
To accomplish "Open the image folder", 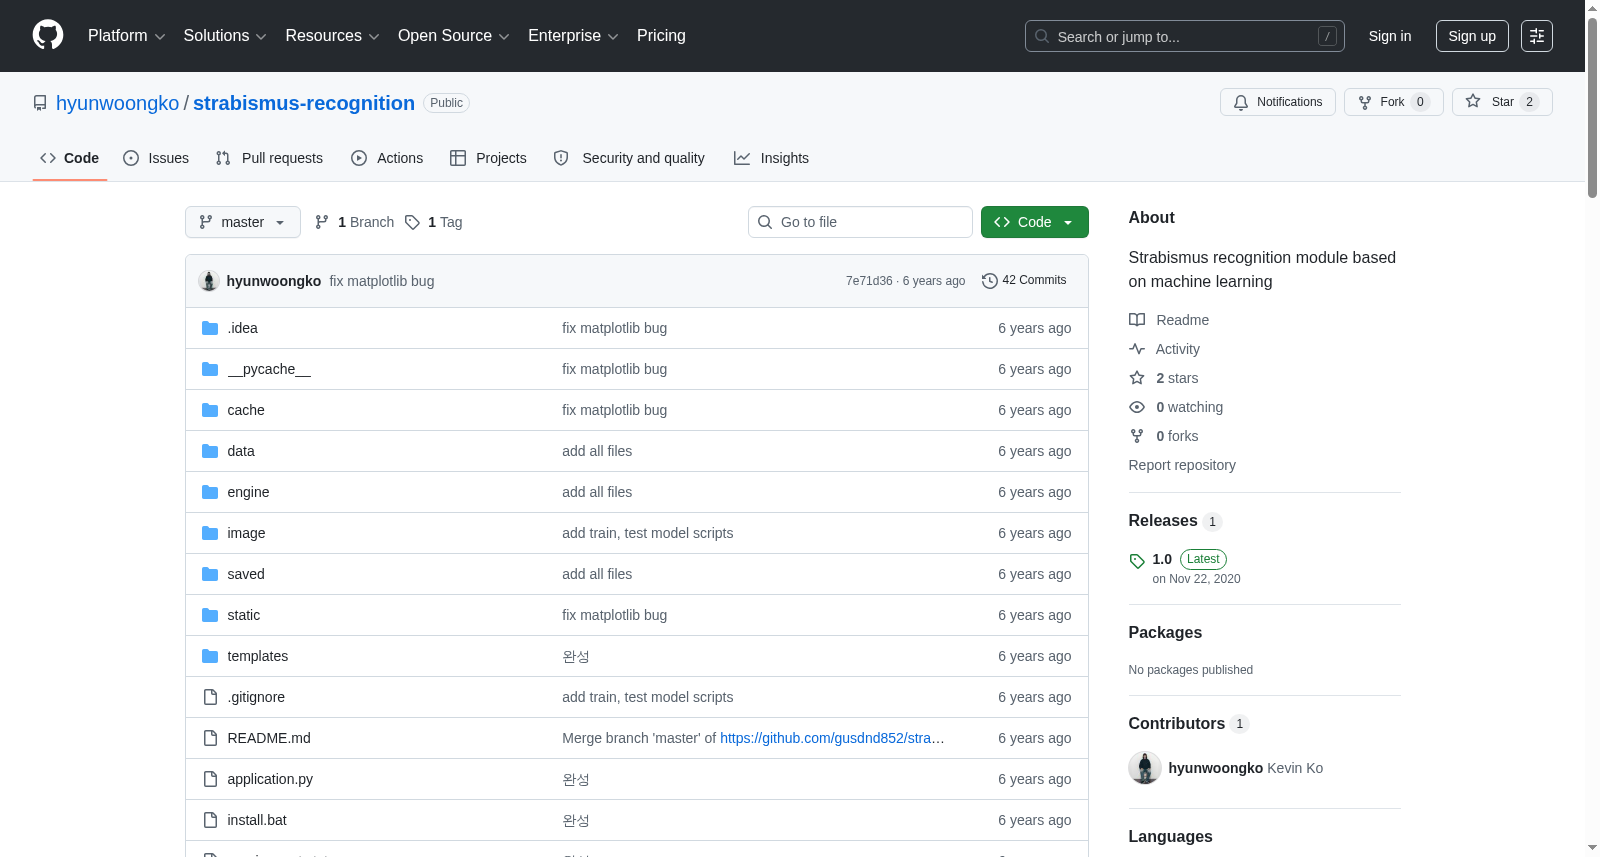I will (x=246, y=533).
